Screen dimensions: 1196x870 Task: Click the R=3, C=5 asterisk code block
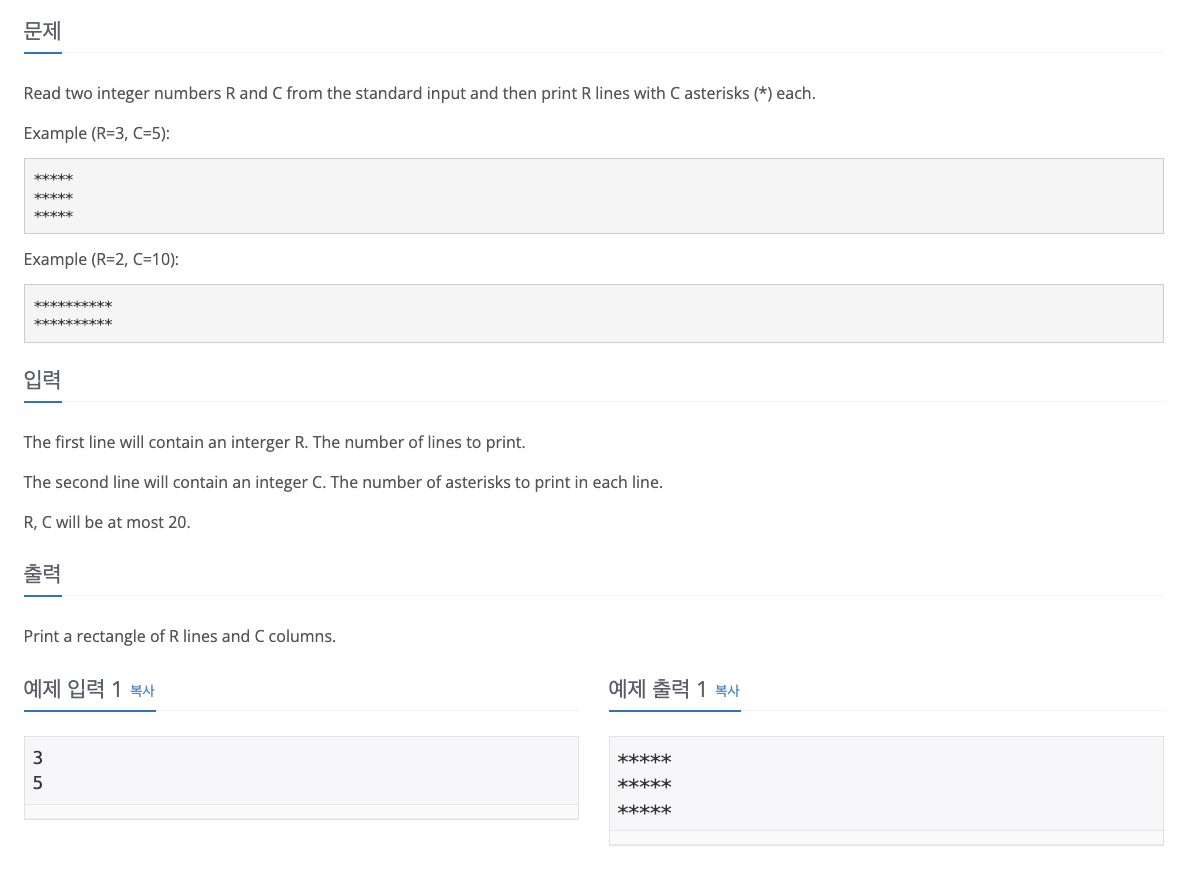(593, 196)
